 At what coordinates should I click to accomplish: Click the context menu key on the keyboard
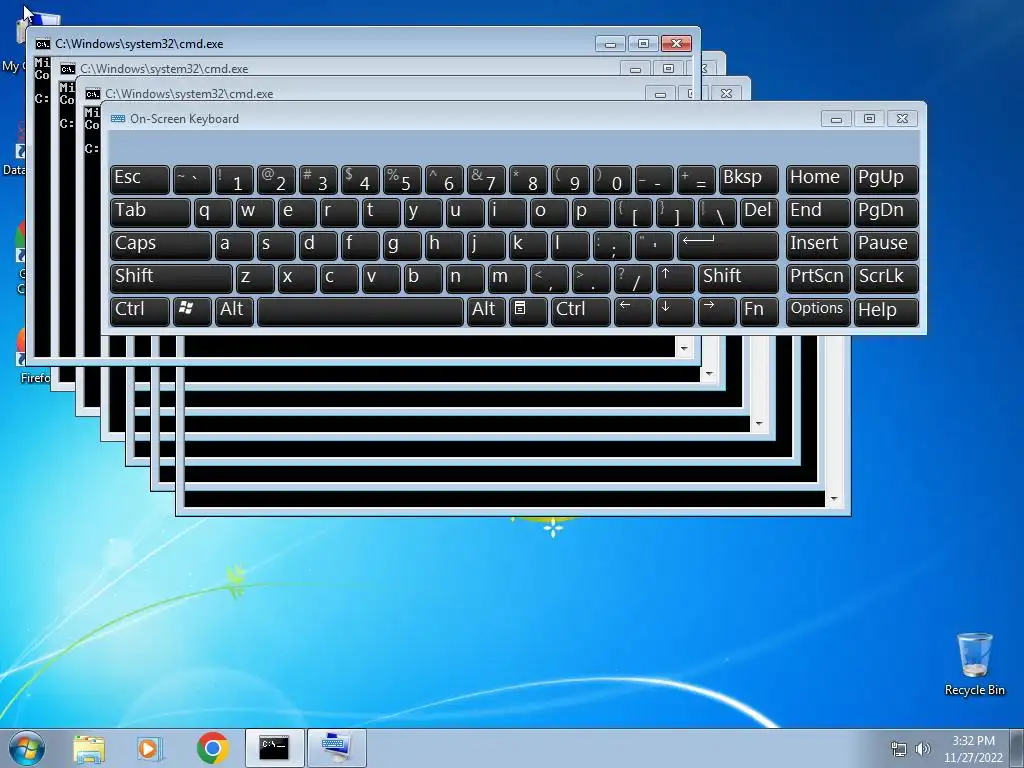[x=528, y=311]
